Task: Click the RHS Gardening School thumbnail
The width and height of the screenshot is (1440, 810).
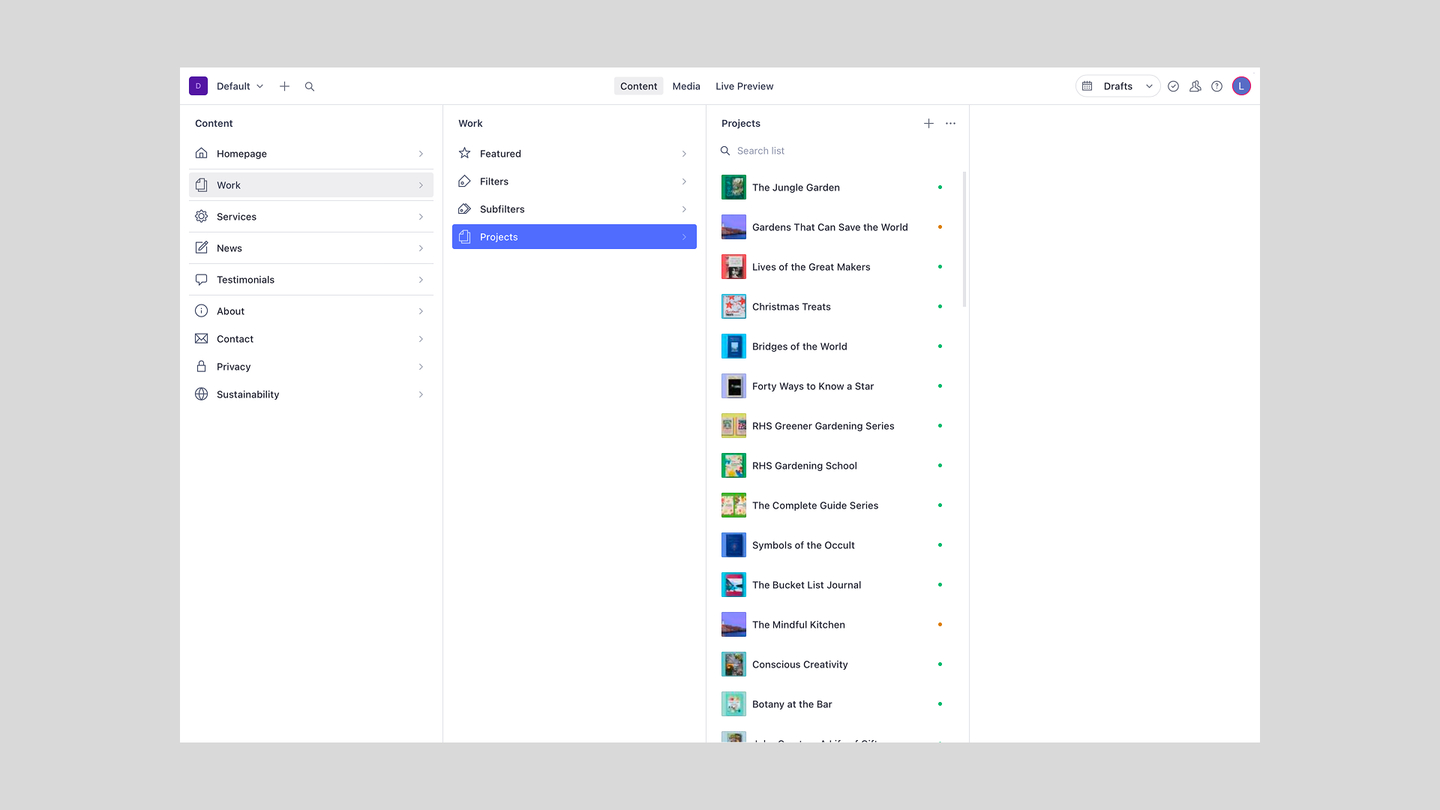Action: [734, 465]
